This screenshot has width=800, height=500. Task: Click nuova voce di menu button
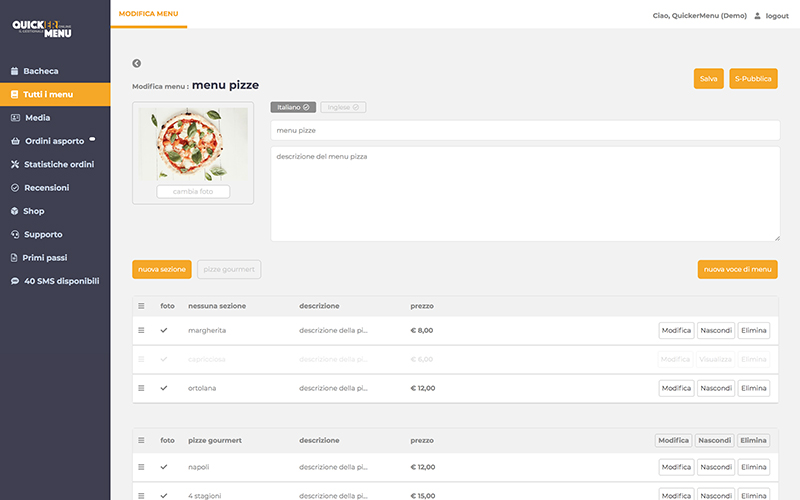coord(737,269)
